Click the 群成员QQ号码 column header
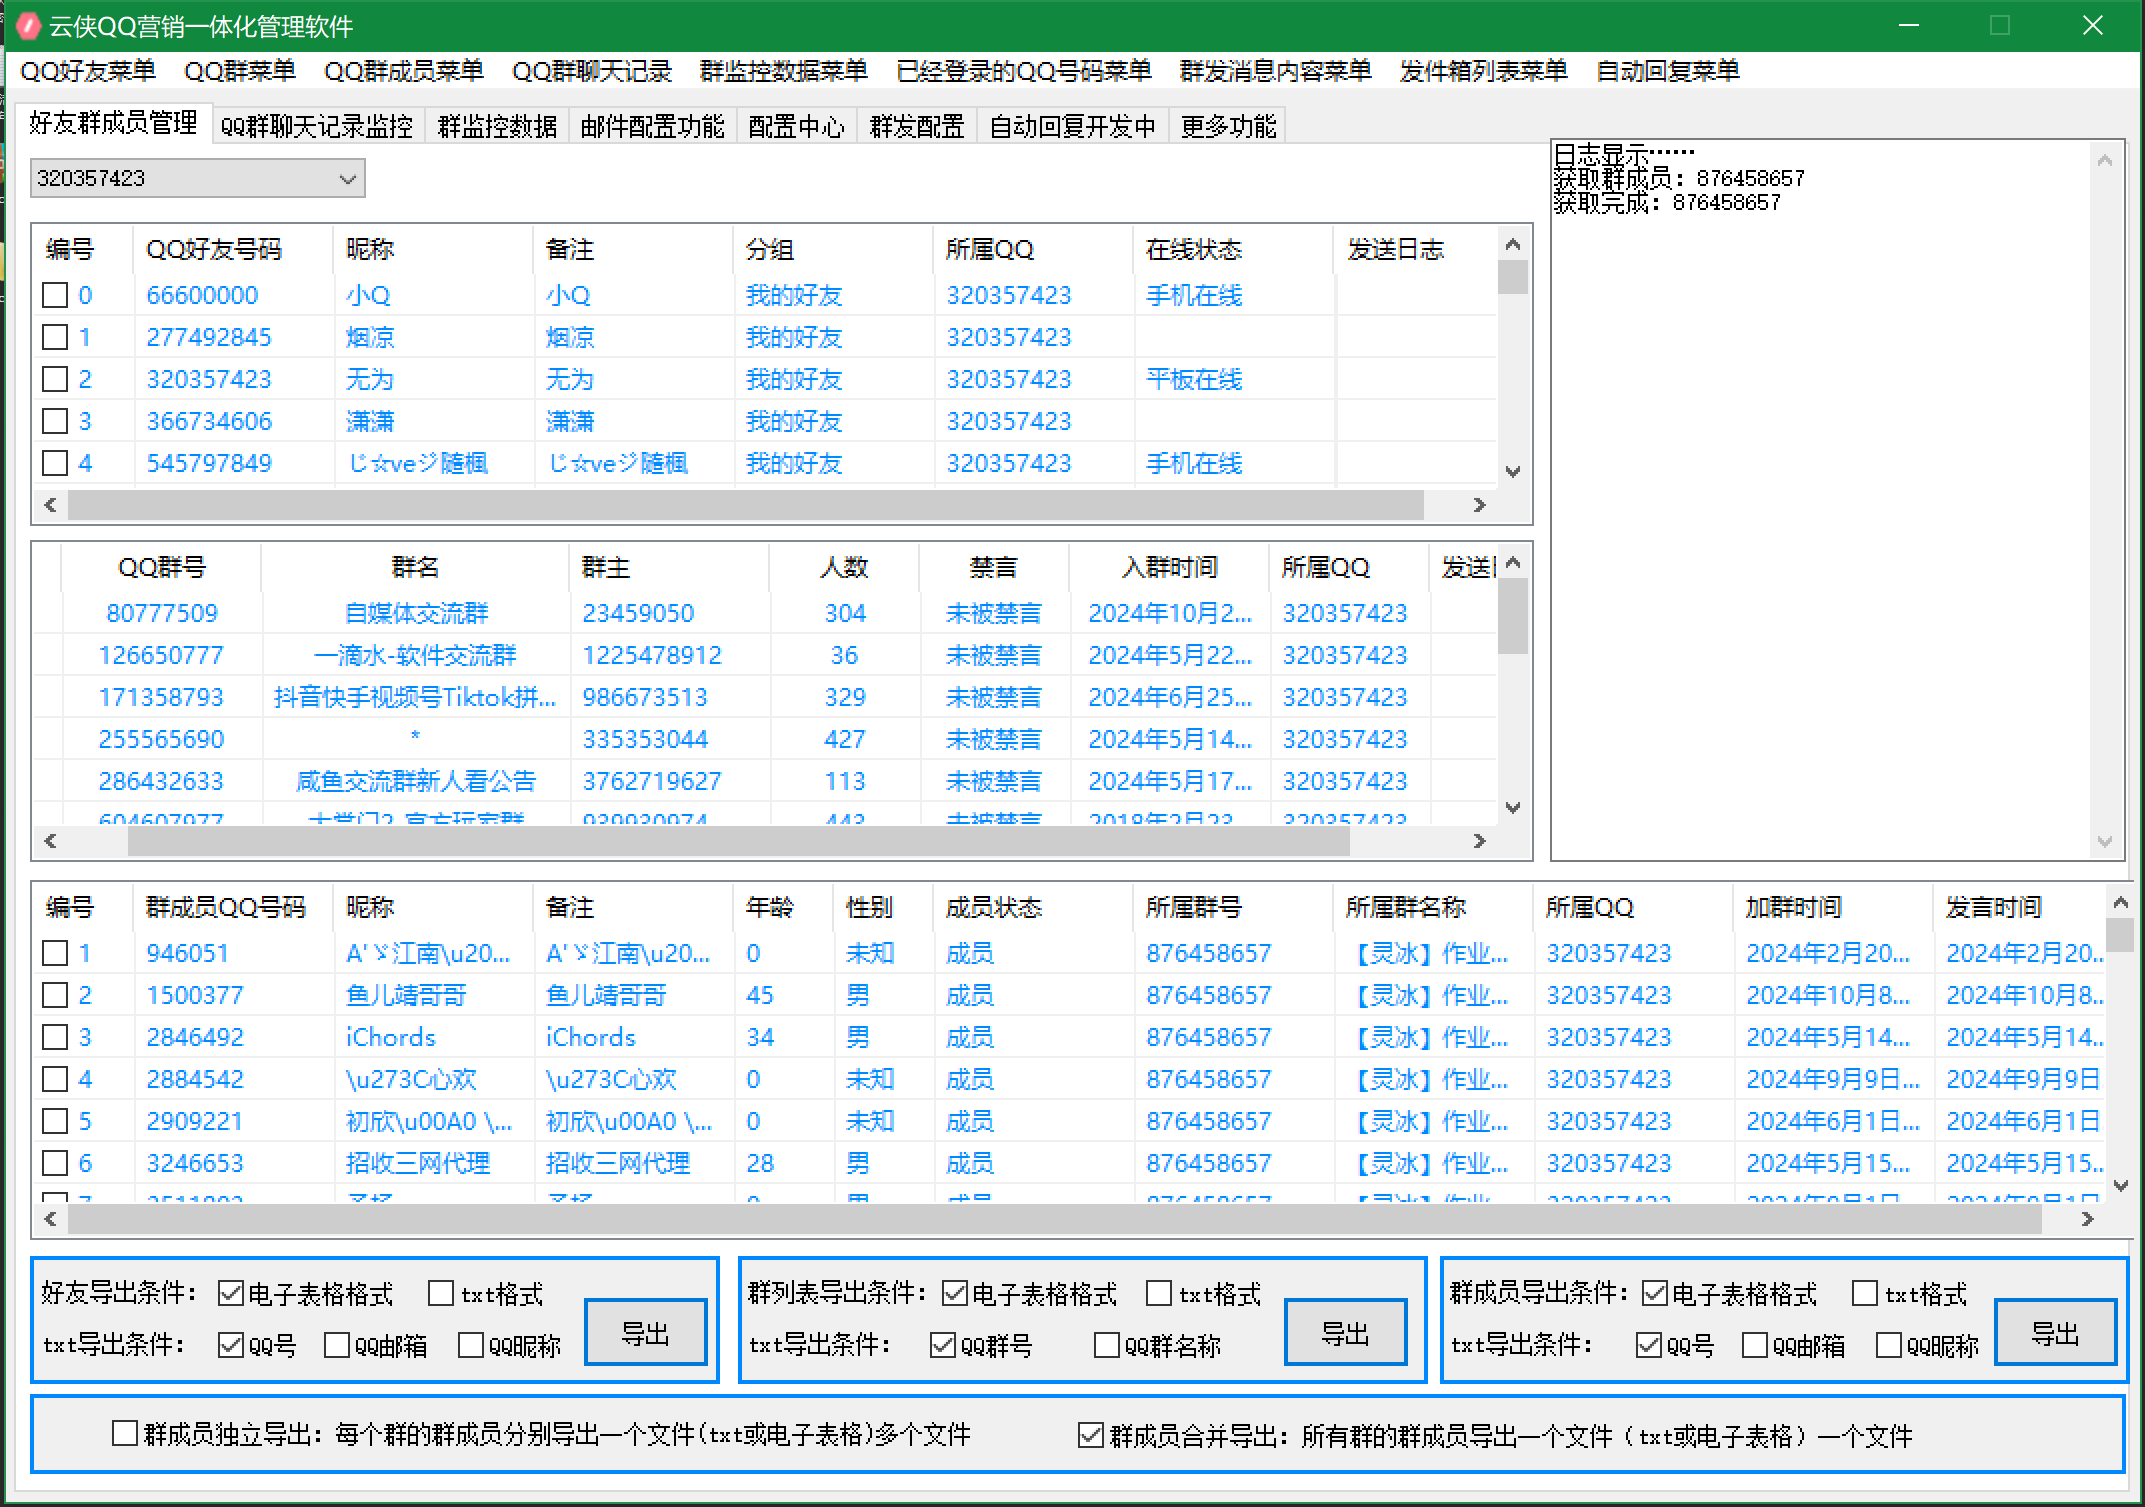The height and width of the screenshot is (1507, 2145). [x=232, y=907]
